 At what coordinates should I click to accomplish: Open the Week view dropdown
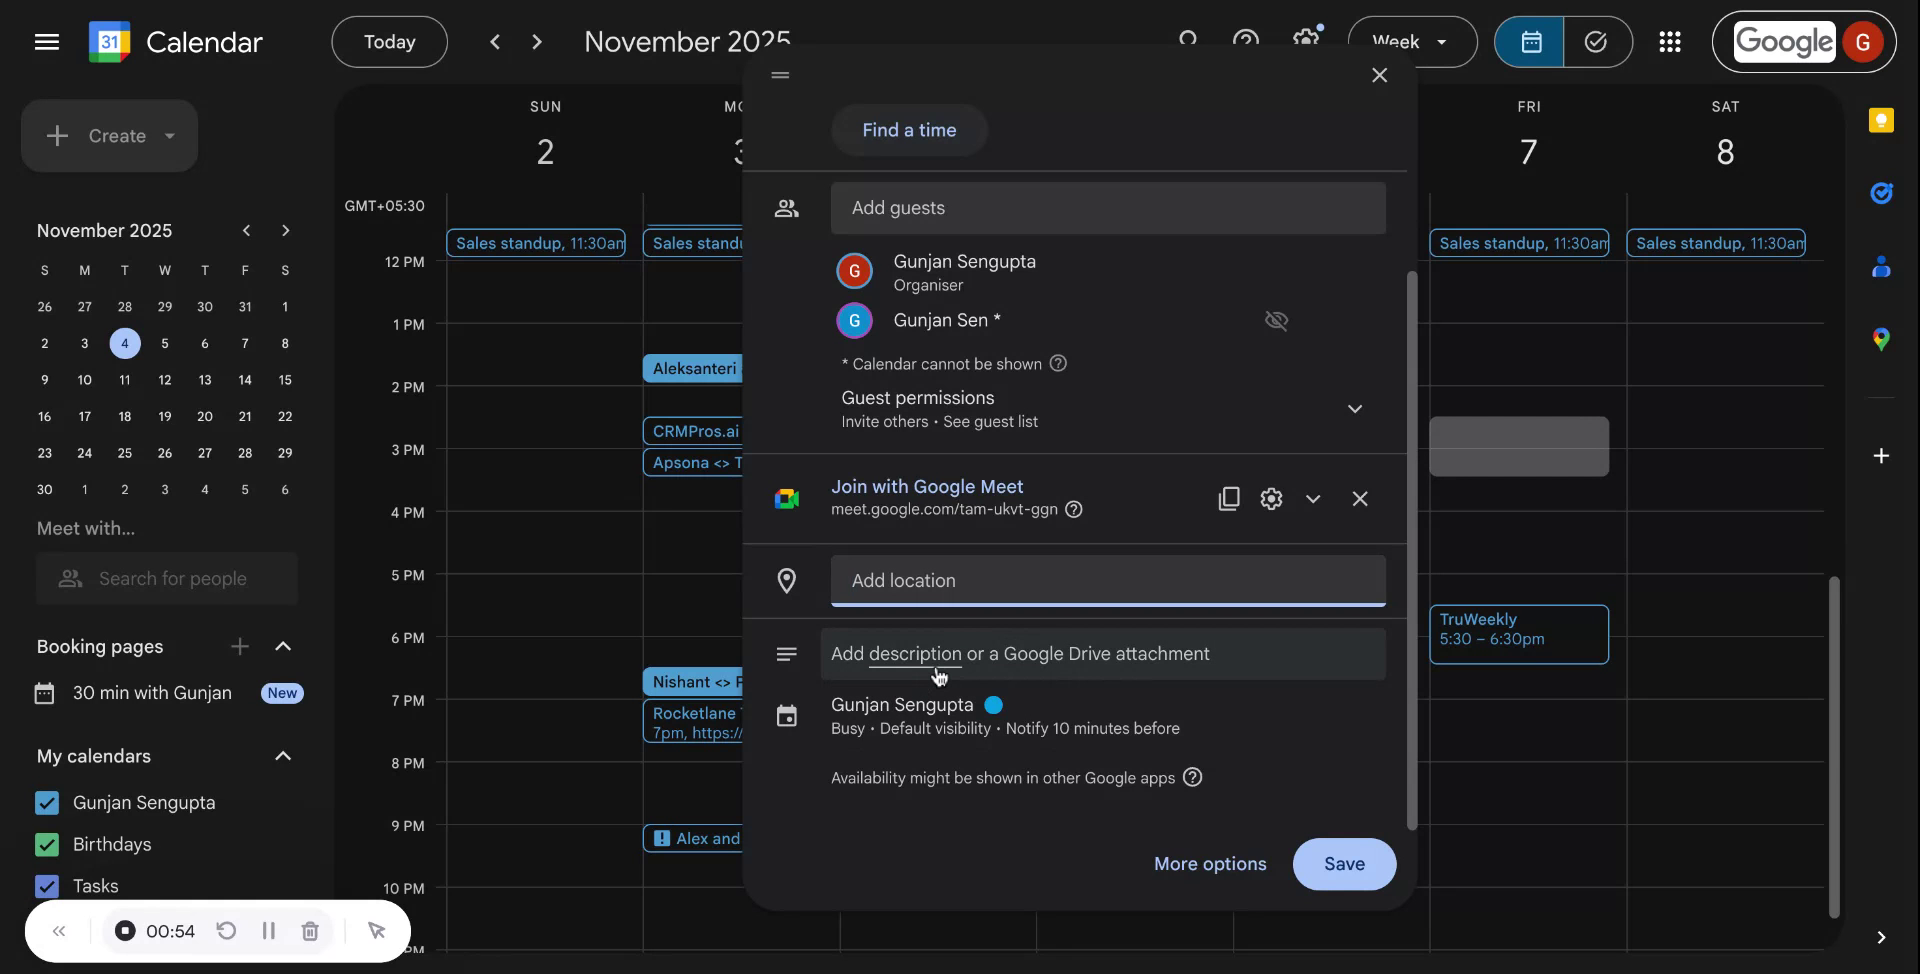(1411, 41)
